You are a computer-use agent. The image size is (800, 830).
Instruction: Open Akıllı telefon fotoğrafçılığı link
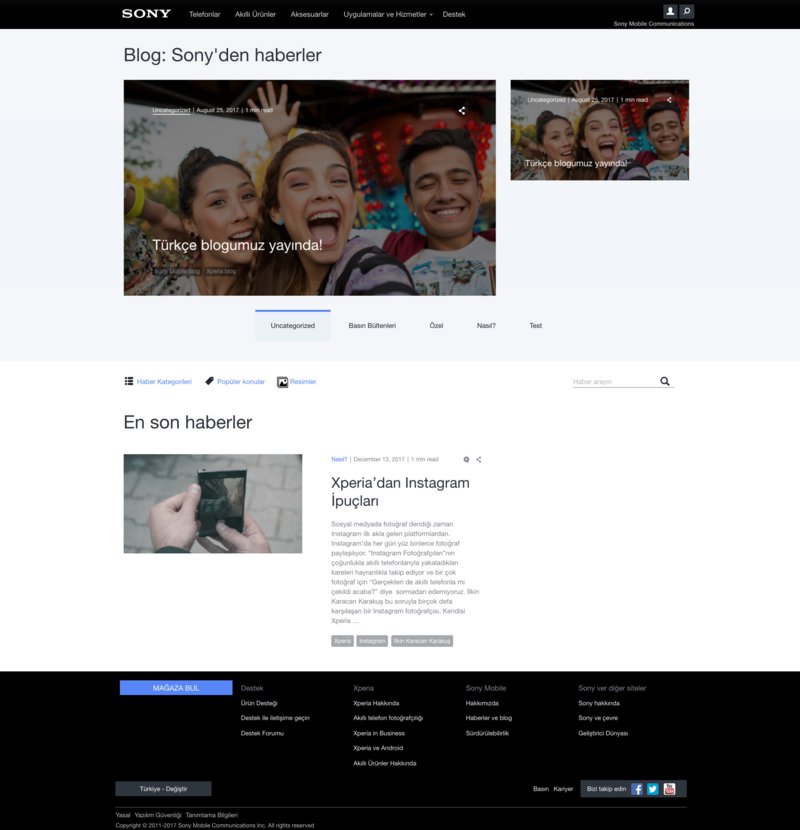click(x=388, y=718)
